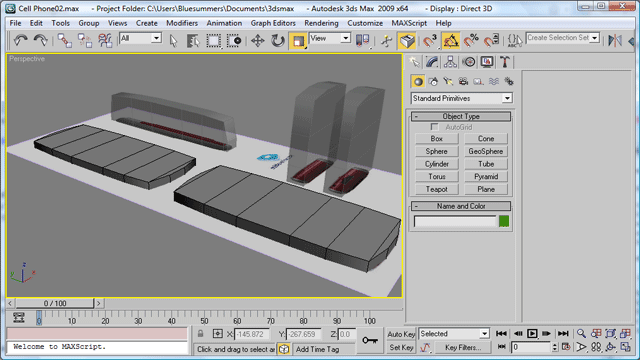Image resolution: width=640 pixels, height=360 pixels.
Task: Click the Mirror tool icon
Action: point(615,40)
